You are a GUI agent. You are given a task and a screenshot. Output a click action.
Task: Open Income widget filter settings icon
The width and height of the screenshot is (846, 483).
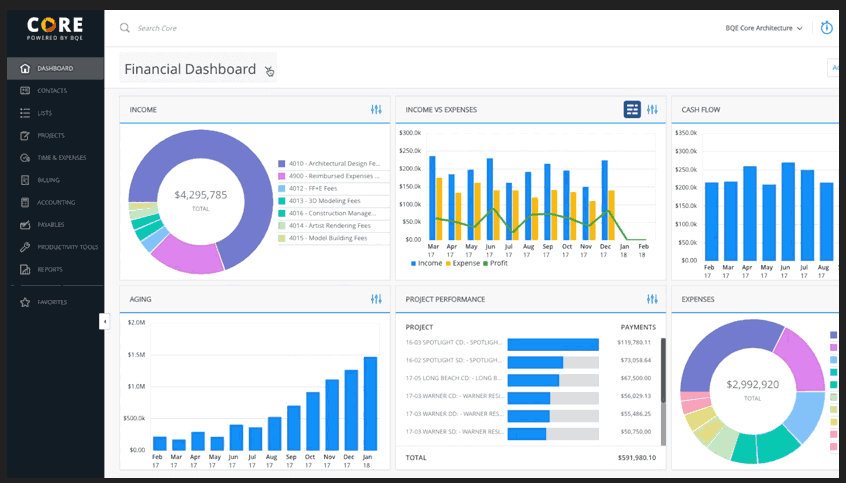coord(376,109)
